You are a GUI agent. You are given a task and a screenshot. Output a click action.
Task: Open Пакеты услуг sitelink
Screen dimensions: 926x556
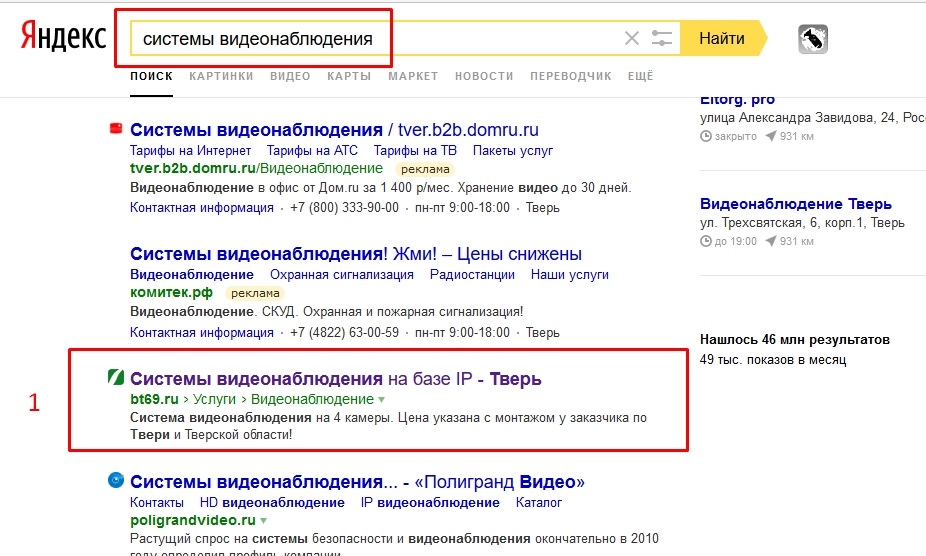(513, 151)
